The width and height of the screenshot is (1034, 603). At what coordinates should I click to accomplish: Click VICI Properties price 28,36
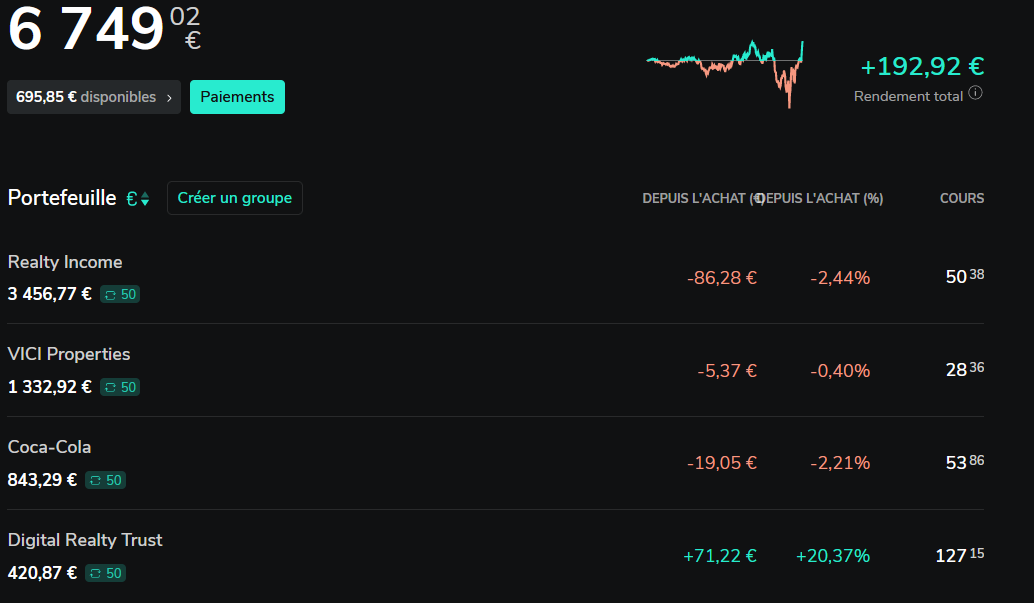965,369
